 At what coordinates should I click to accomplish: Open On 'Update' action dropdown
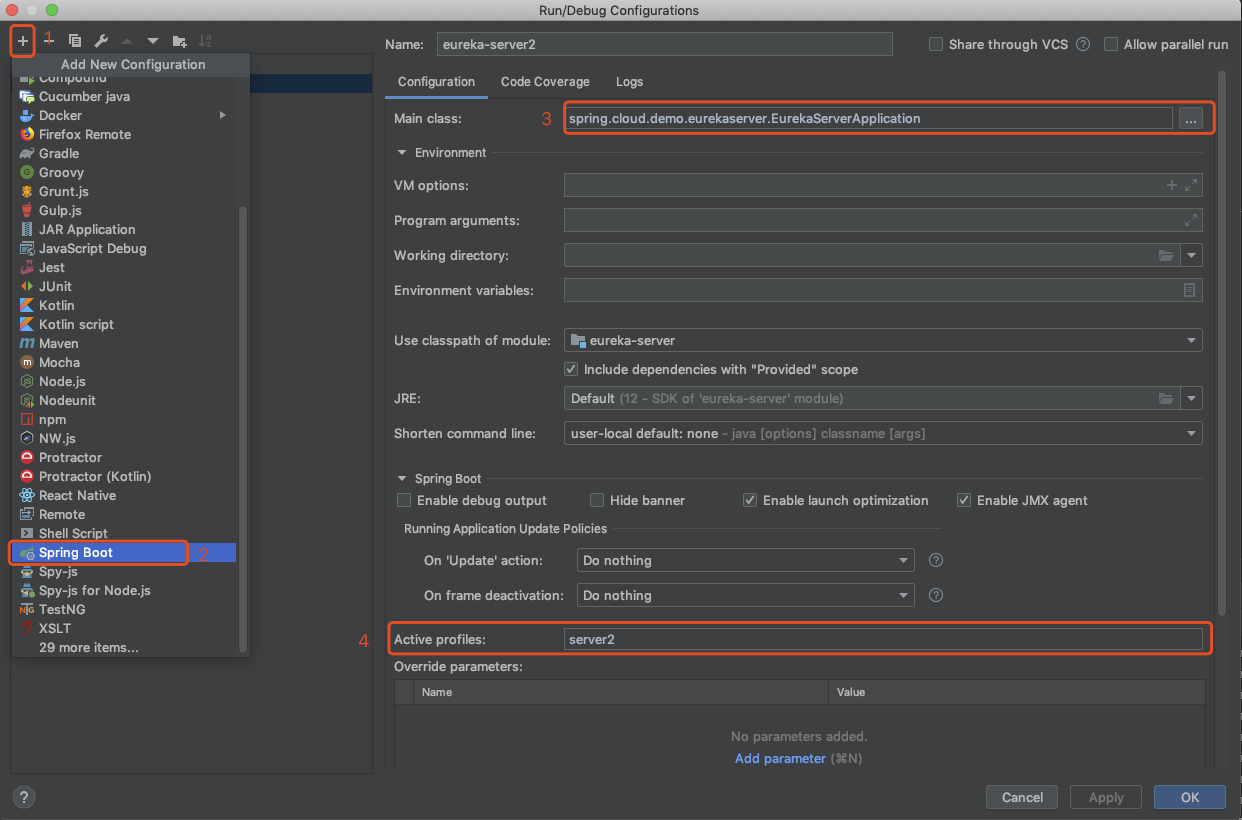(904, 561)
